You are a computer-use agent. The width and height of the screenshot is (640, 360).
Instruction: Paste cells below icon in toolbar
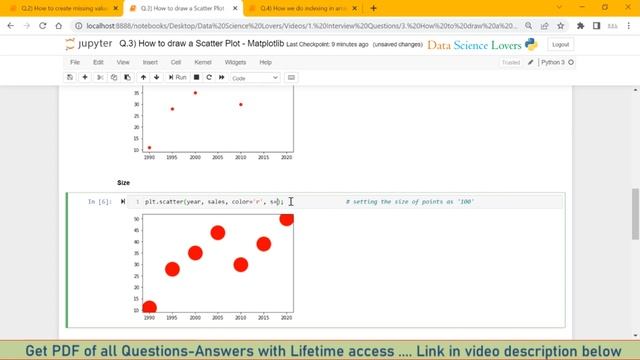(x=127, y=77)
